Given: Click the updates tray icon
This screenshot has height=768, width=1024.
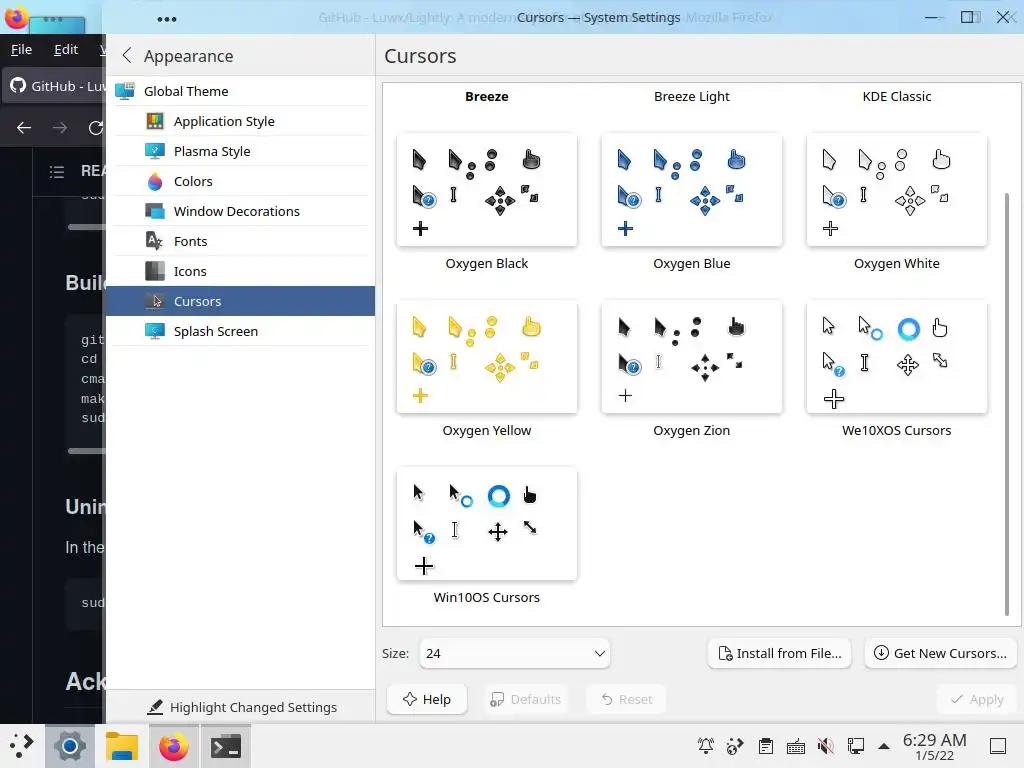Looking at the screenshot, I should point(736,746).
